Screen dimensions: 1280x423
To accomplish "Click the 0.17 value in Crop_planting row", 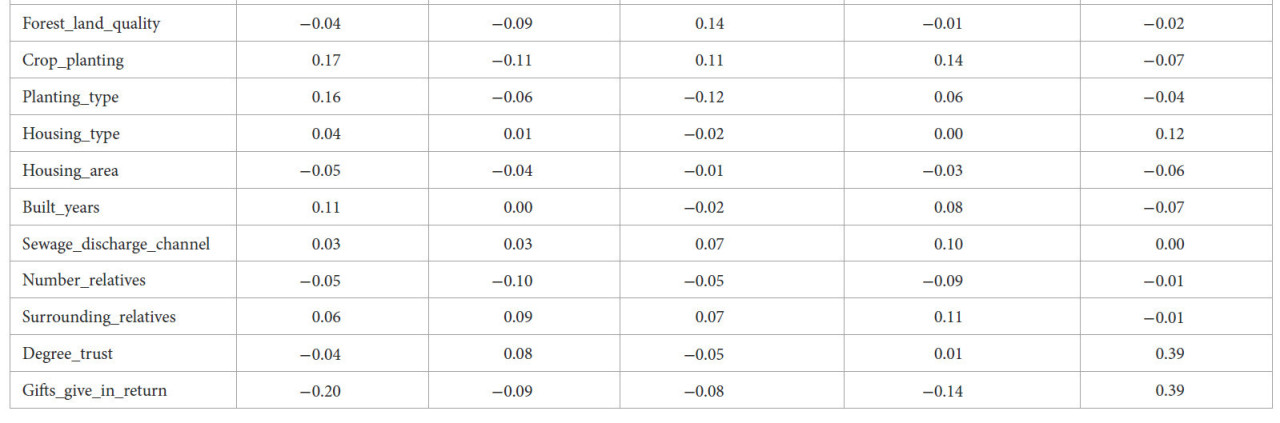I will [326, 61].
